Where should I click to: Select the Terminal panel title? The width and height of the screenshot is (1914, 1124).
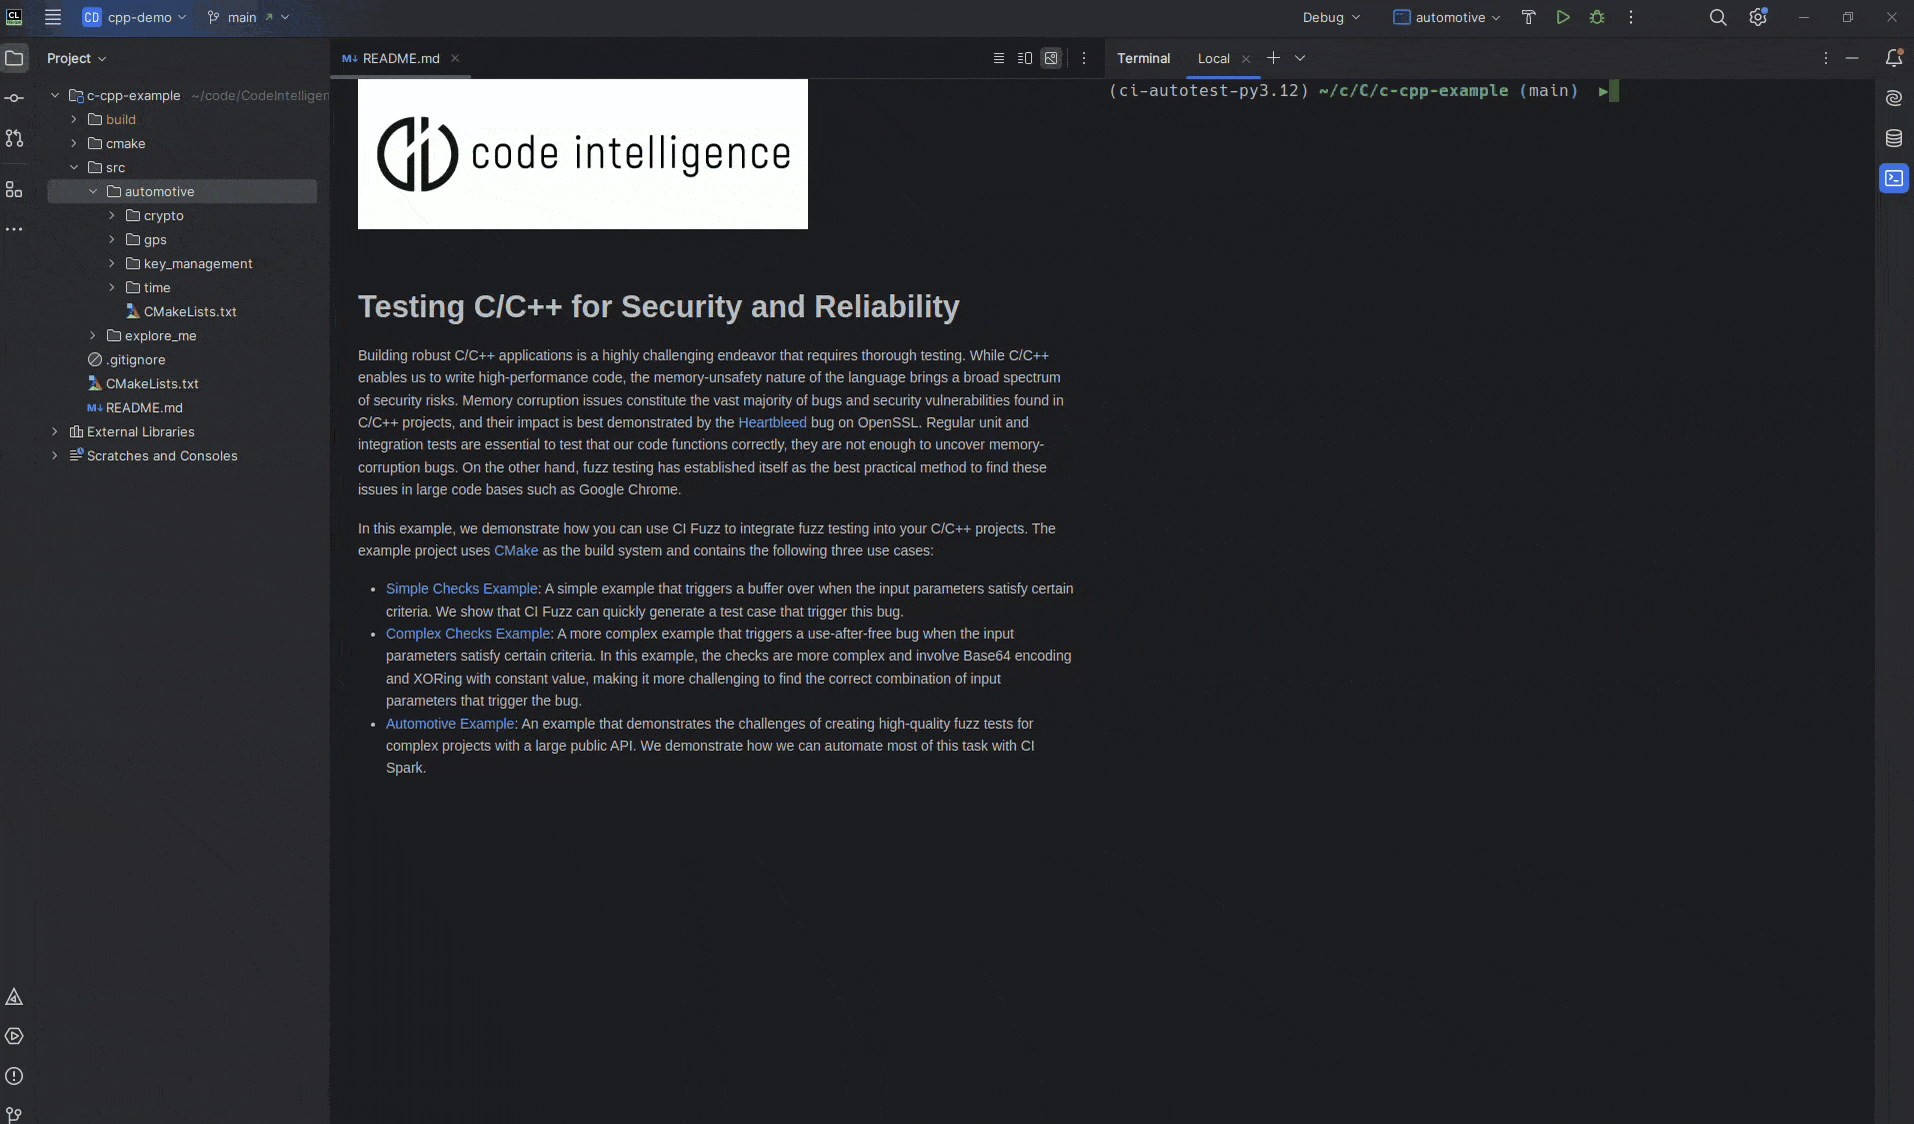tap(1143, 58)
